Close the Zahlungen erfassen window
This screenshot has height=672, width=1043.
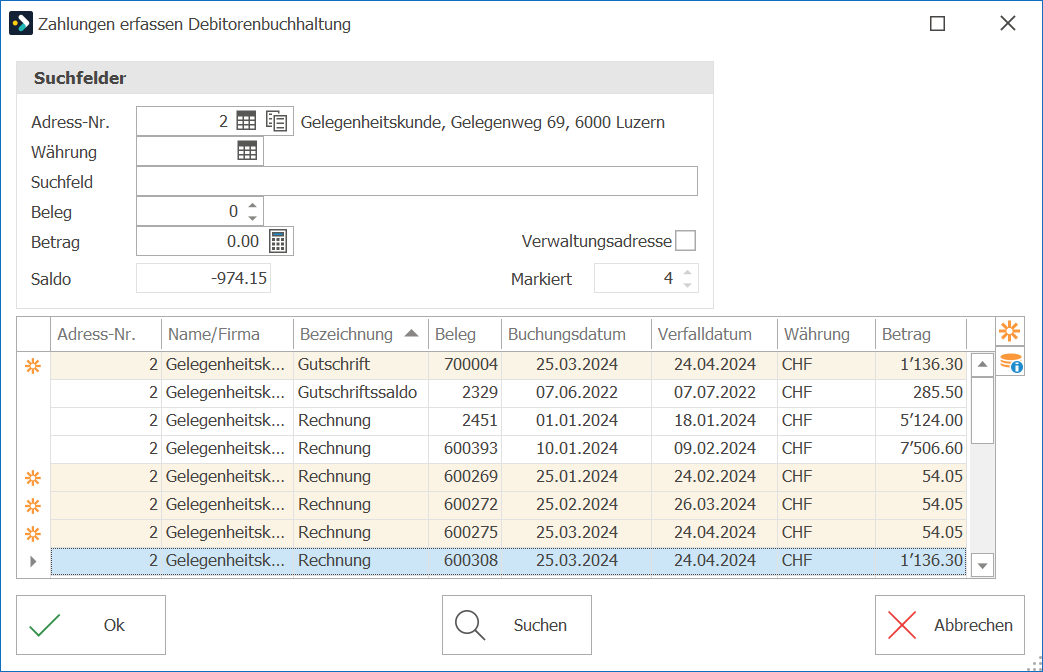[x=1008, y=23]
